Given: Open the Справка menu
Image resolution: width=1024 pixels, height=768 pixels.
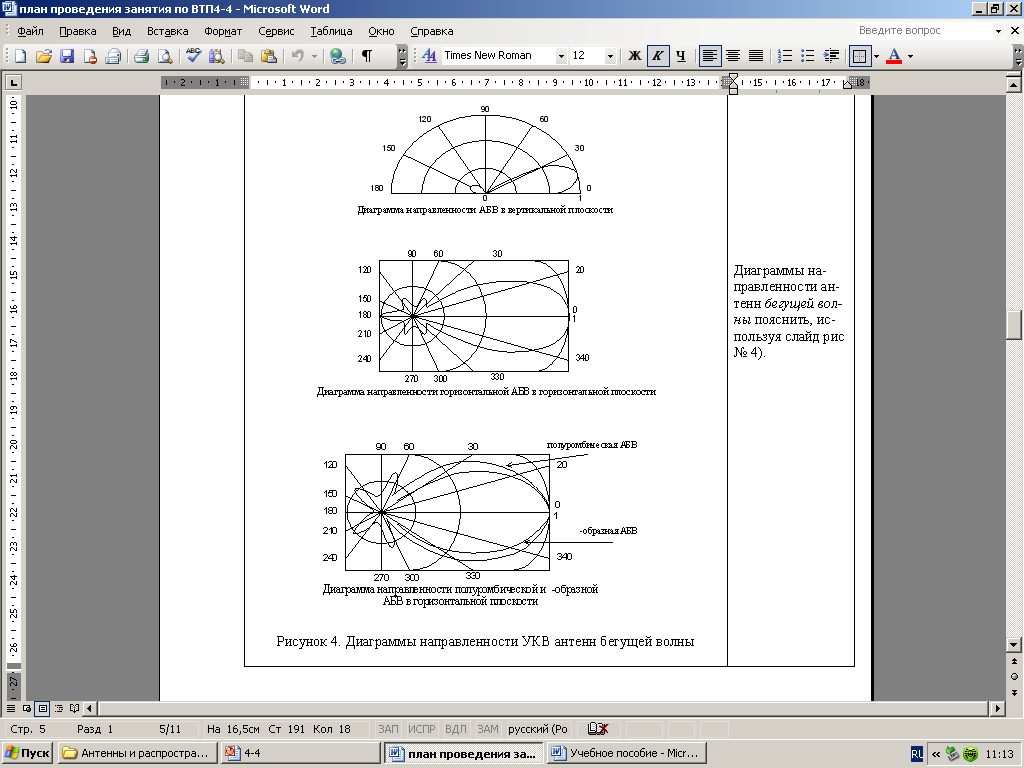Looking at the screenshot, I should pyautogui.click(x=432, y=31).
